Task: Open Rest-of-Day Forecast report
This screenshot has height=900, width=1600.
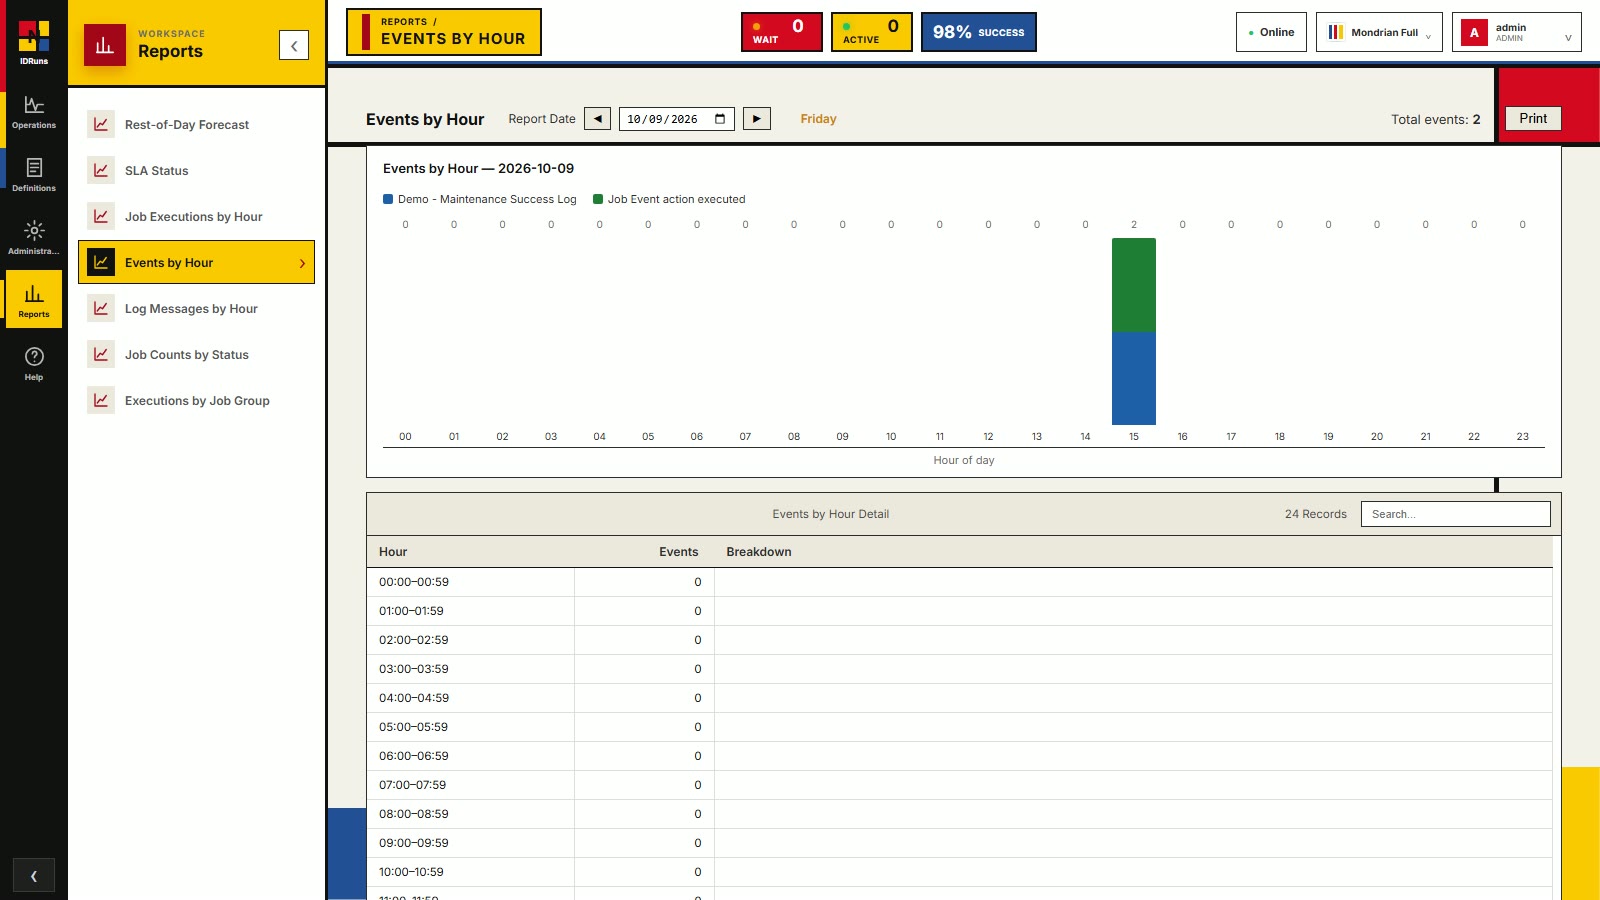Action: (x=196, y=125)
